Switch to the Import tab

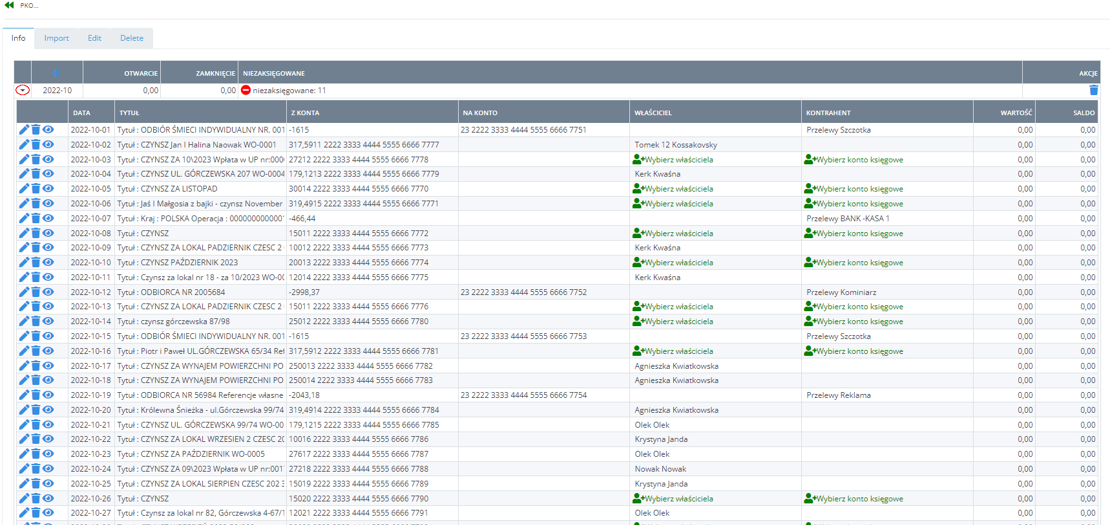pyautogui.click(x=56, y=38)
